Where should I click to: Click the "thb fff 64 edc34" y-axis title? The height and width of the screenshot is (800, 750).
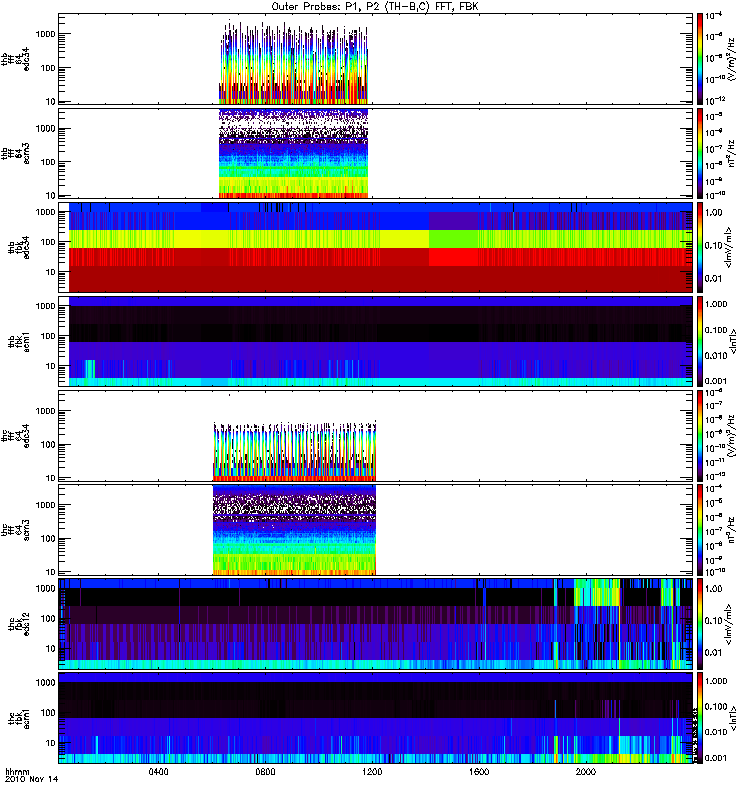click(x=16, y=59)
